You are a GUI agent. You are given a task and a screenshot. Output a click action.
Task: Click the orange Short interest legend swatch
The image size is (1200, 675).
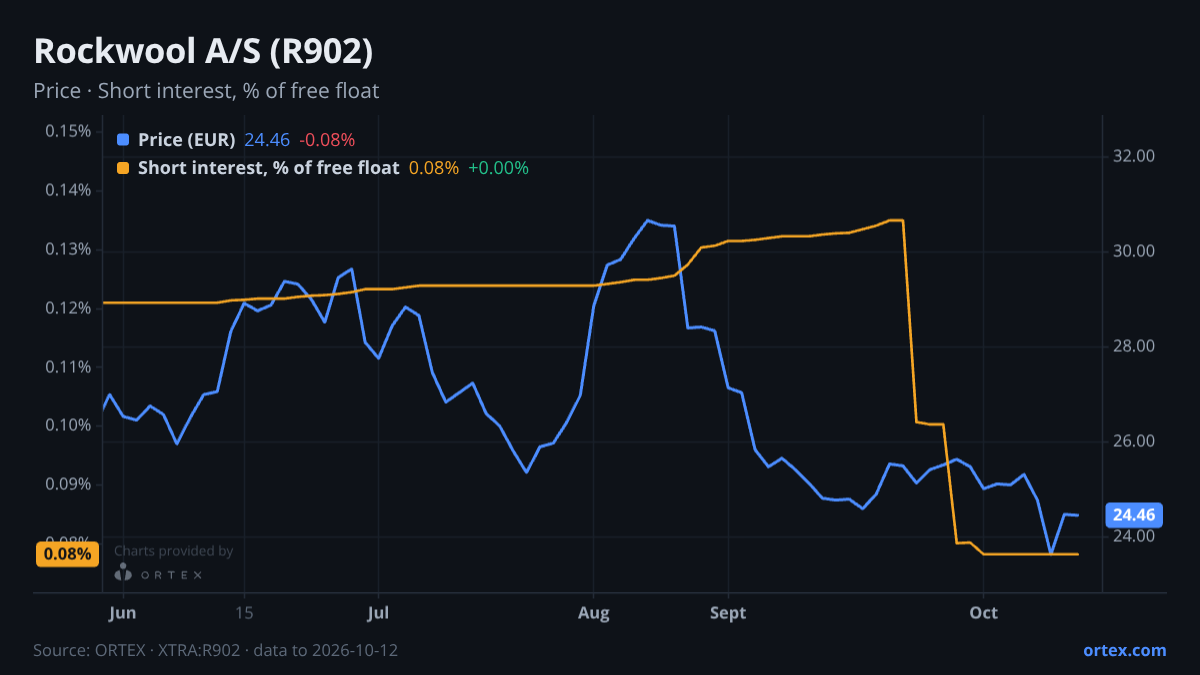pyautogui.click(x=123, y=168)
